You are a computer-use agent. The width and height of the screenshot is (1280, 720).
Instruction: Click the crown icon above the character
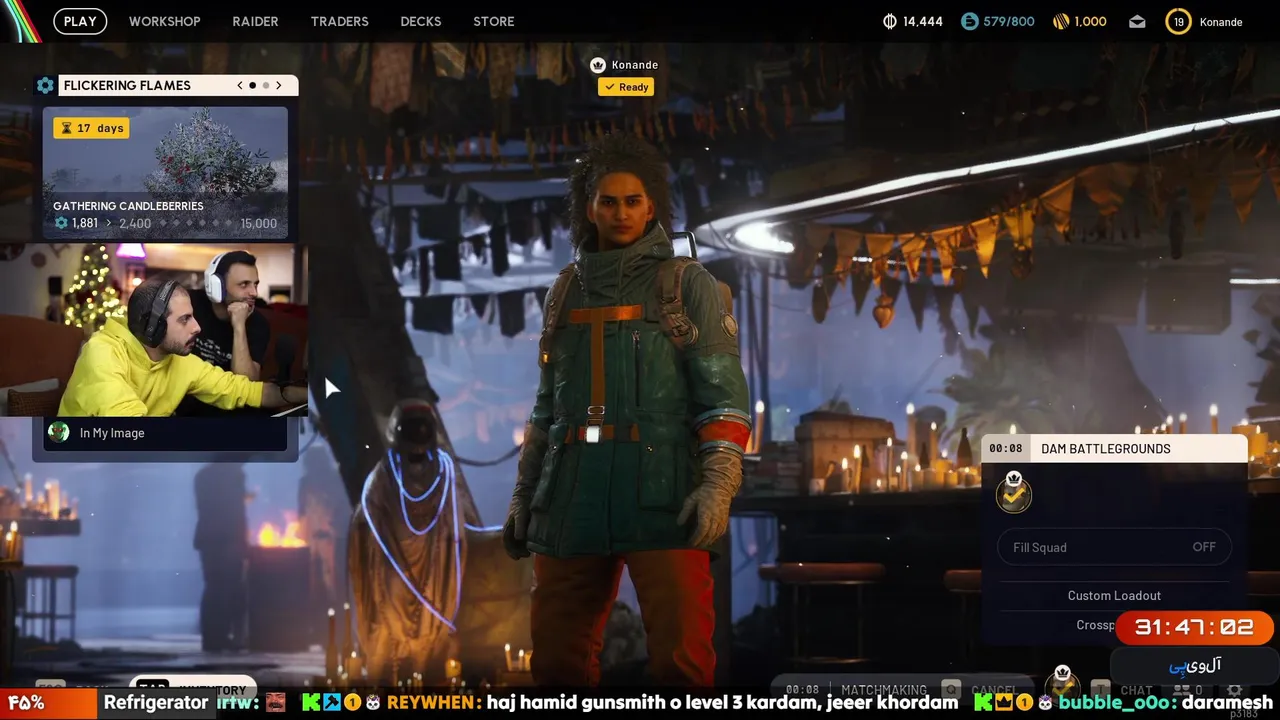coord(598,65)
